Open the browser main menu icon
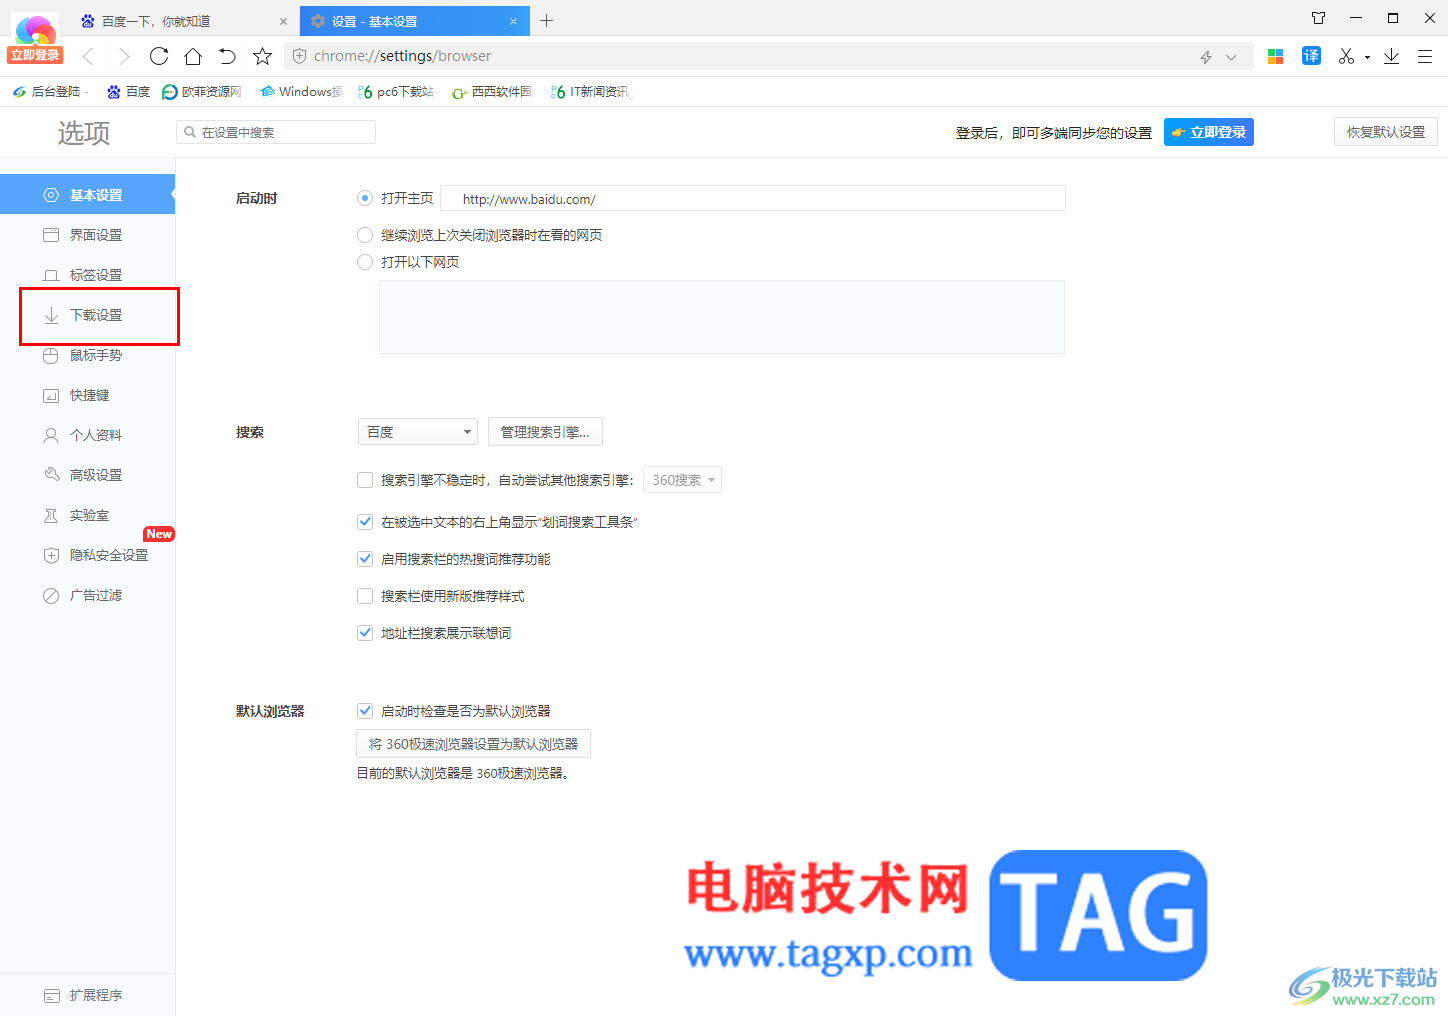 point(1425,56)
